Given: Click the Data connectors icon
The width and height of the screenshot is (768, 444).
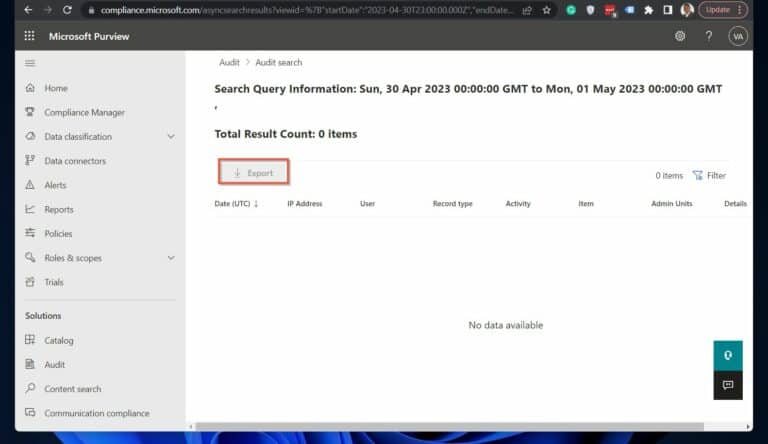Looking at the screenshot, I should pos(30,160).
